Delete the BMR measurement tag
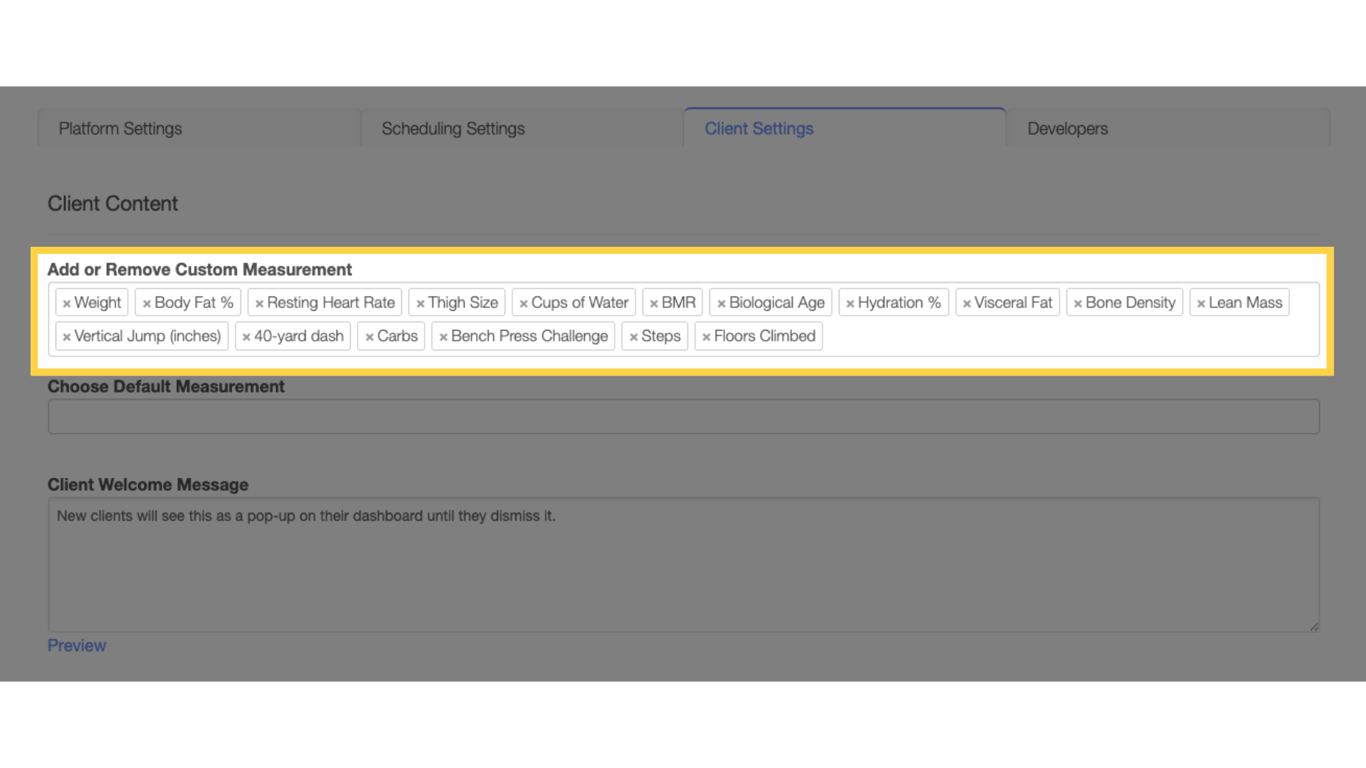Image resolution: width=1366 pixels, height=768 pixels. 654,302
